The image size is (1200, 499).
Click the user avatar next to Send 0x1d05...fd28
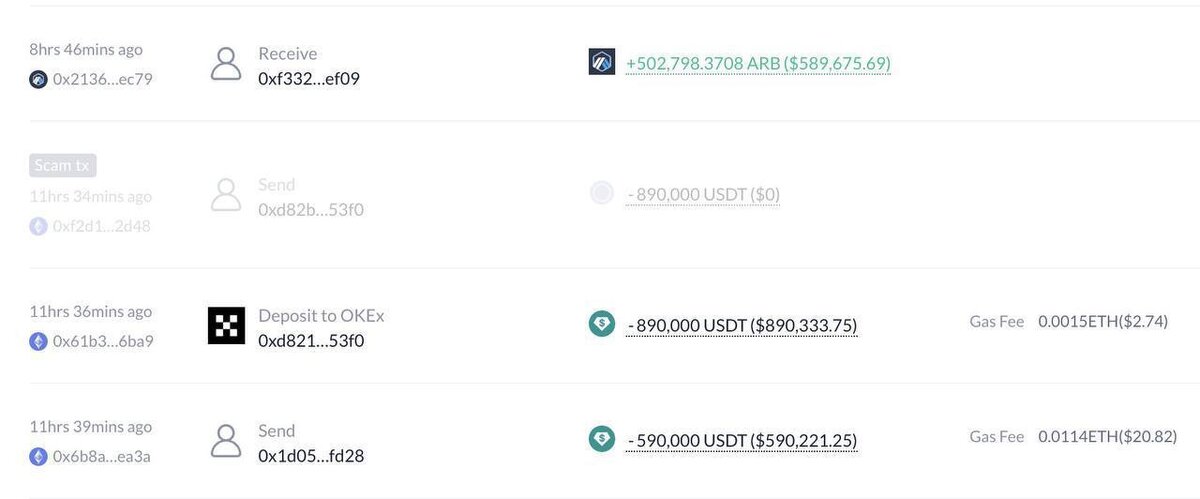point(227,441)
